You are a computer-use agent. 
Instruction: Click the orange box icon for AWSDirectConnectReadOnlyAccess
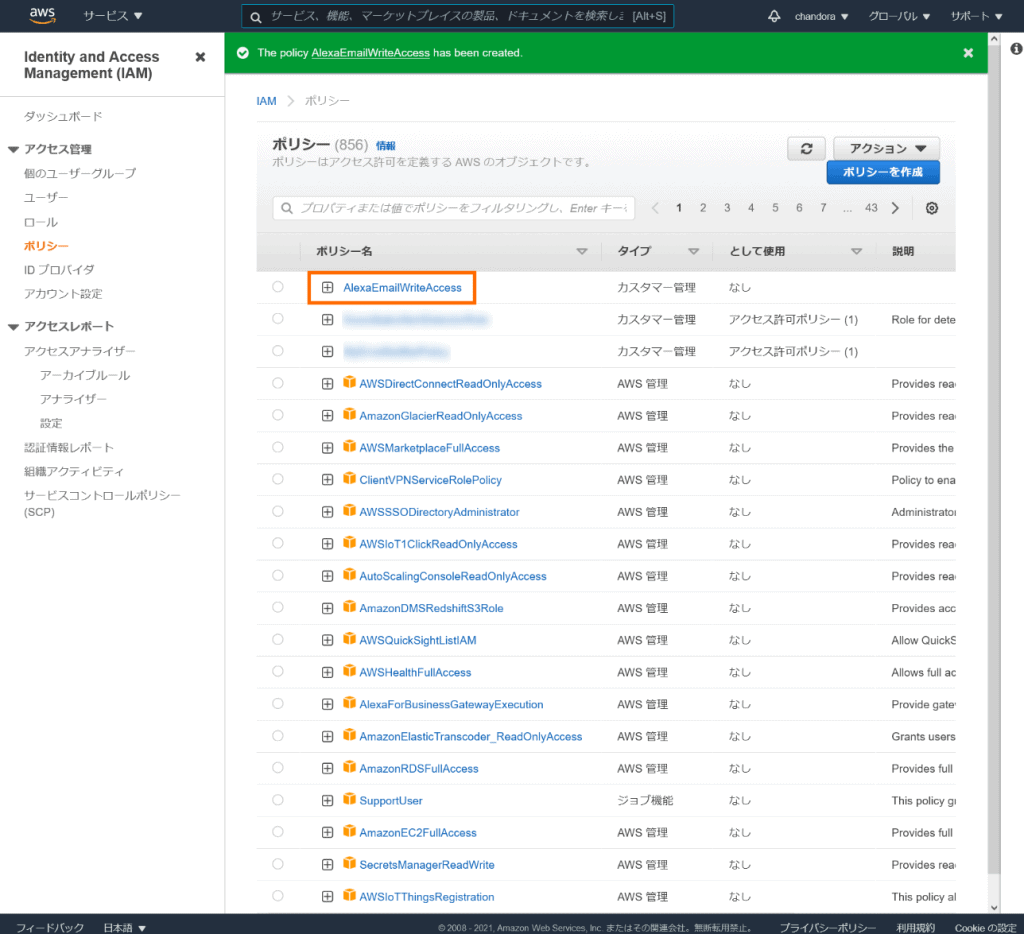(x=349, y=383)
